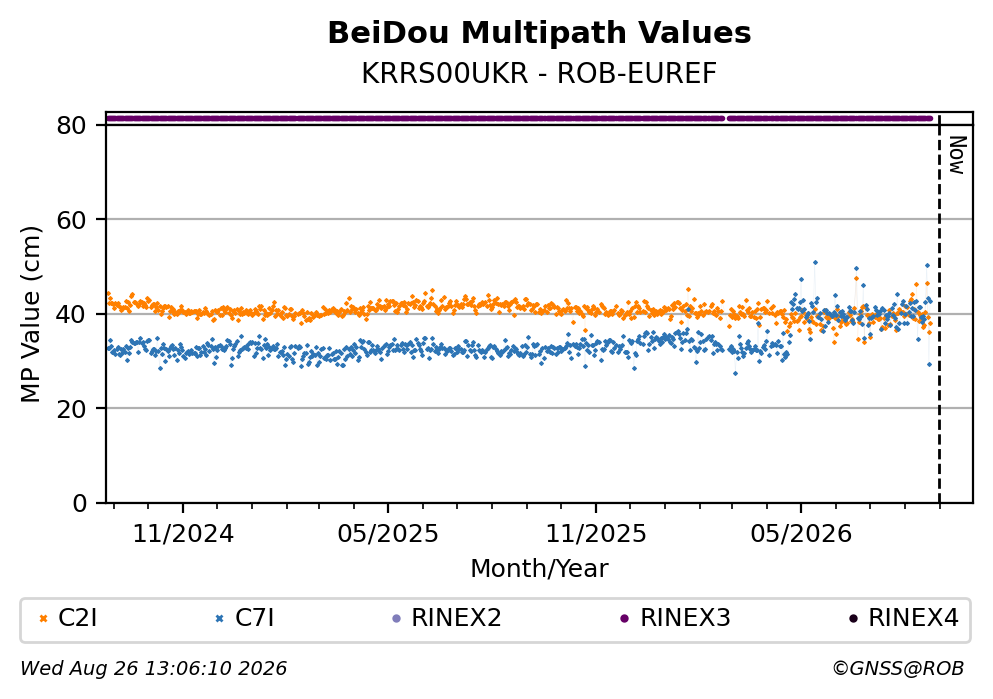
Task: Click the 11/2025 x-axis tick label
Action: click(596, 534)
